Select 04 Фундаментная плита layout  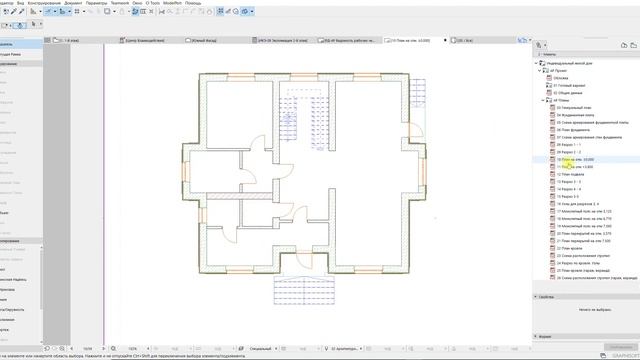(x=575, y=115)
